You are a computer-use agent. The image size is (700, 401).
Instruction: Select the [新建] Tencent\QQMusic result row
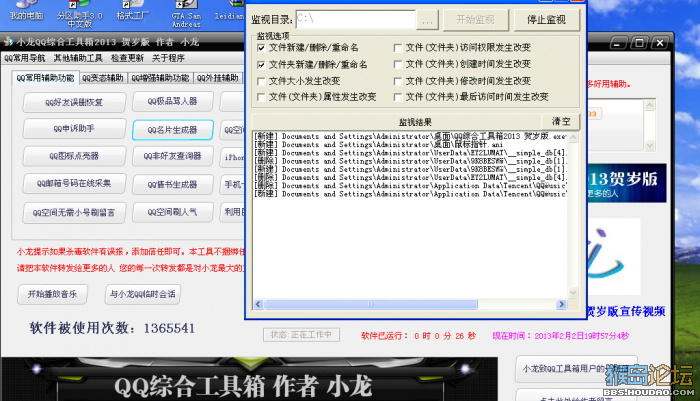410,194
